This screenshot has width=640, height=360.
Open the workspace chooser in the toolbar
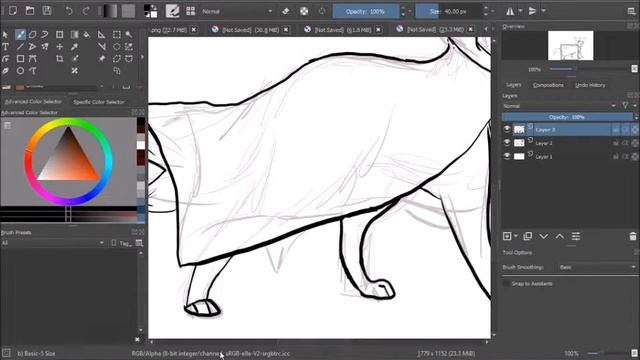point(631,11)
